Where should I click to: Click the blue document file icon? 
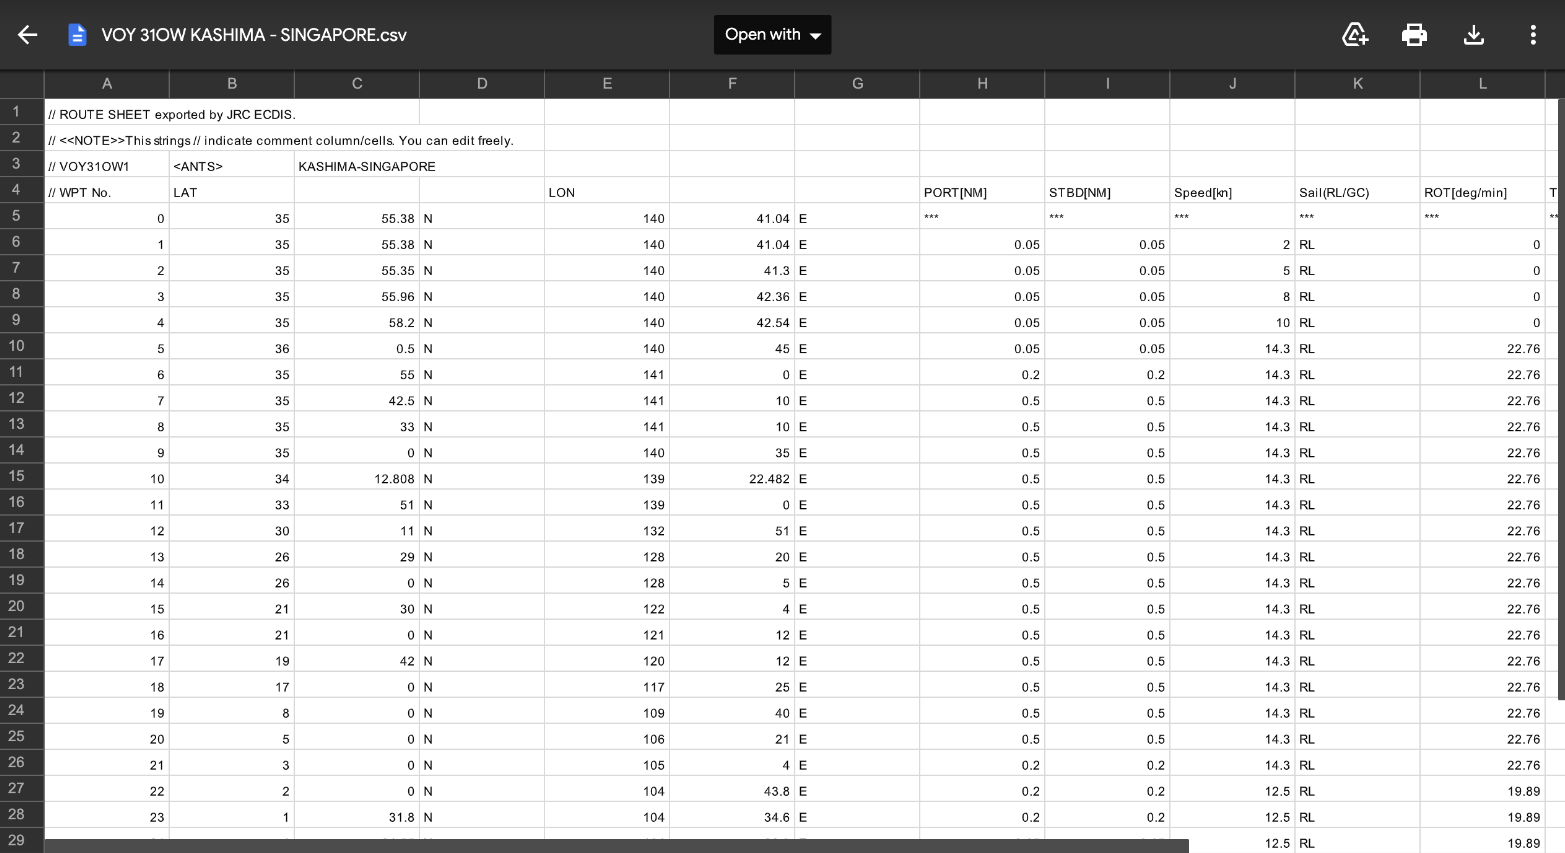tap(77, 35)
